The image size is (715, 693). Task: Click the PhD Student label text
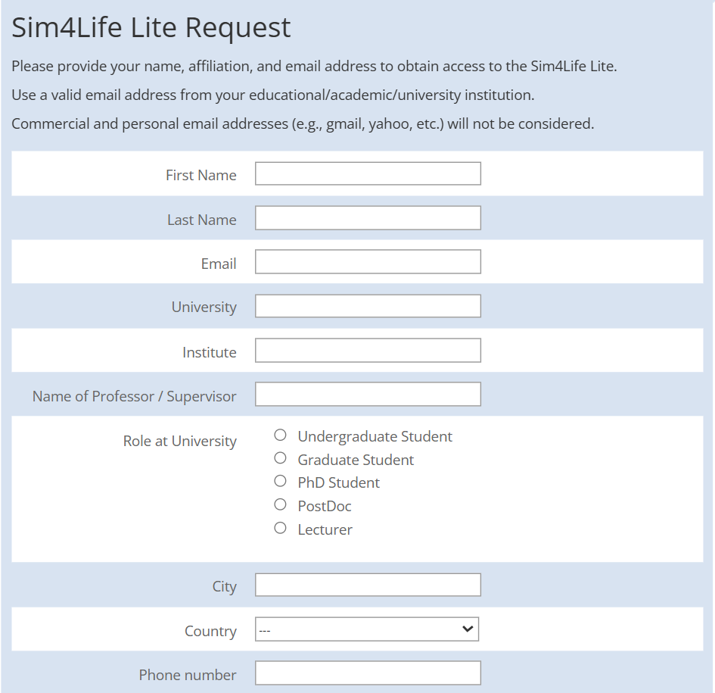(339, 483)
